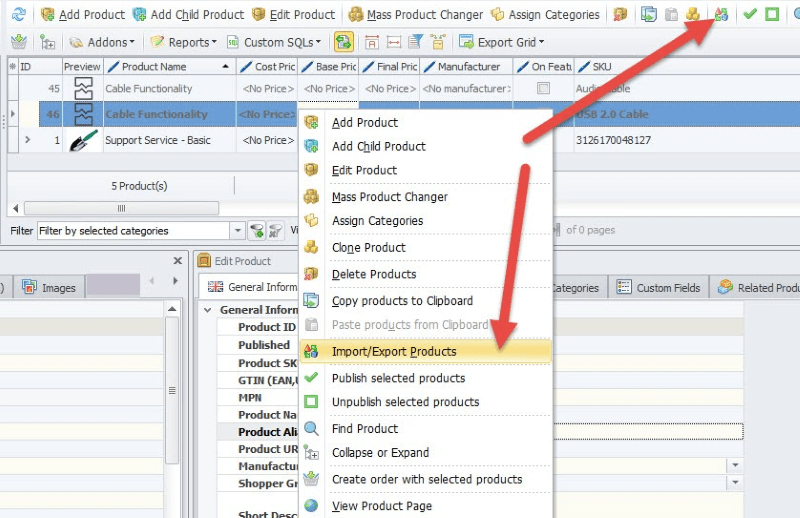Expand the Reports dropdown
Screen dimensions: 800x518
(x=183, y=42)
